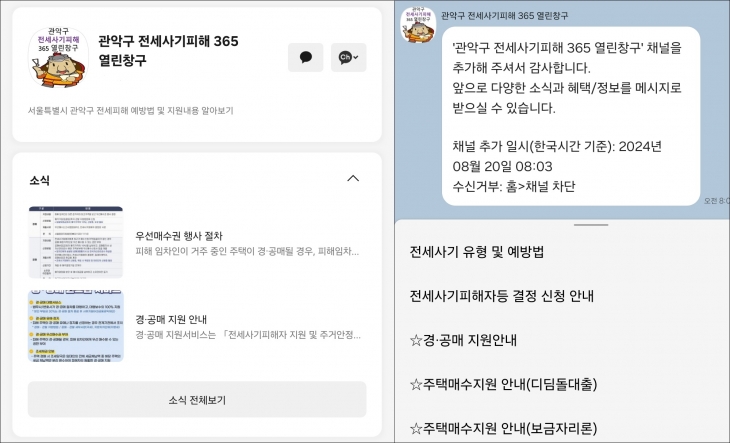Open the 경·공매 지원 안내 article title
Image resolution: width=730 pixels, height=443 pixels.
point(171,319)
